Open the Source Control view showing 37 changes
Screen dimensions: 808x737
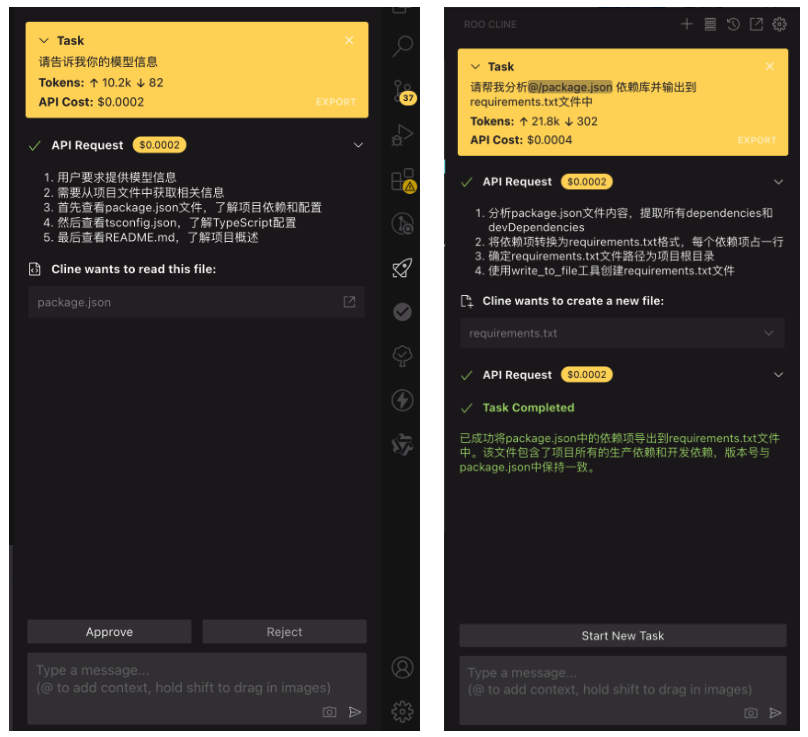click(402, 92)
